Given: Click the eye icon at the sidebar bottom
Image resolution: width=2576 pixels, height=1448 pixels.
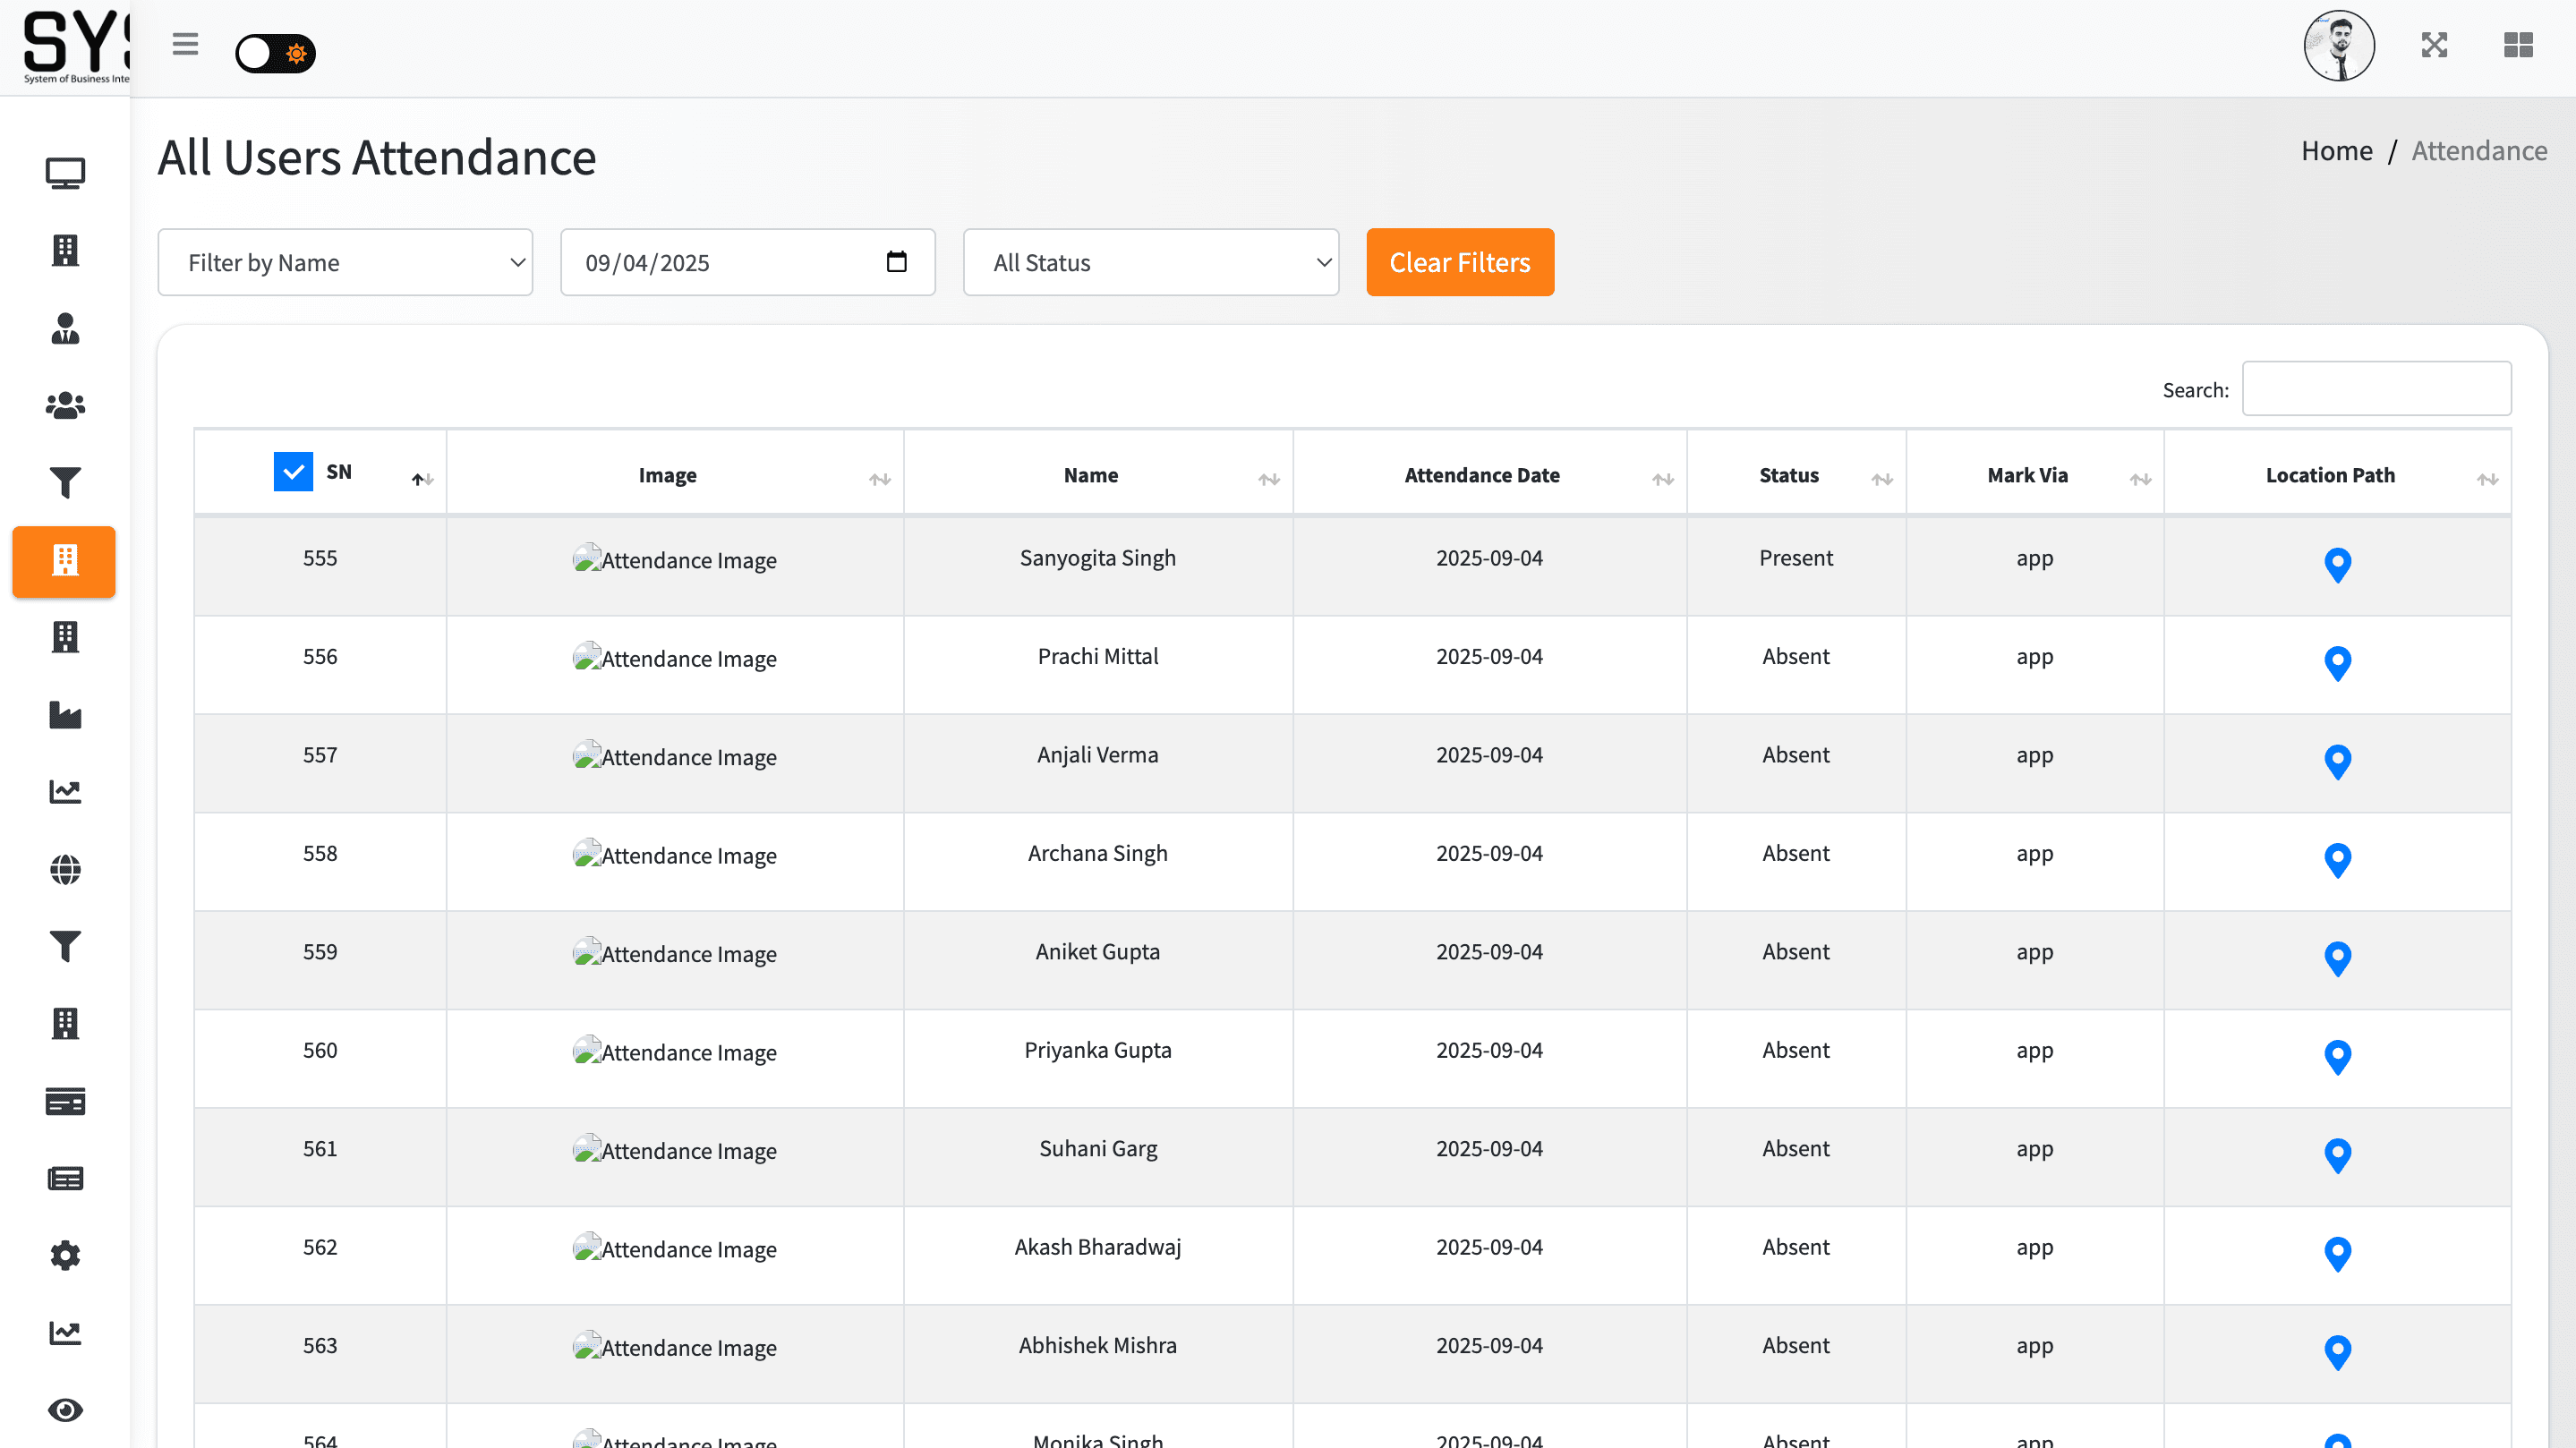Looking at the screenshot, I should pyautogui.click(x=65, y=1410).
